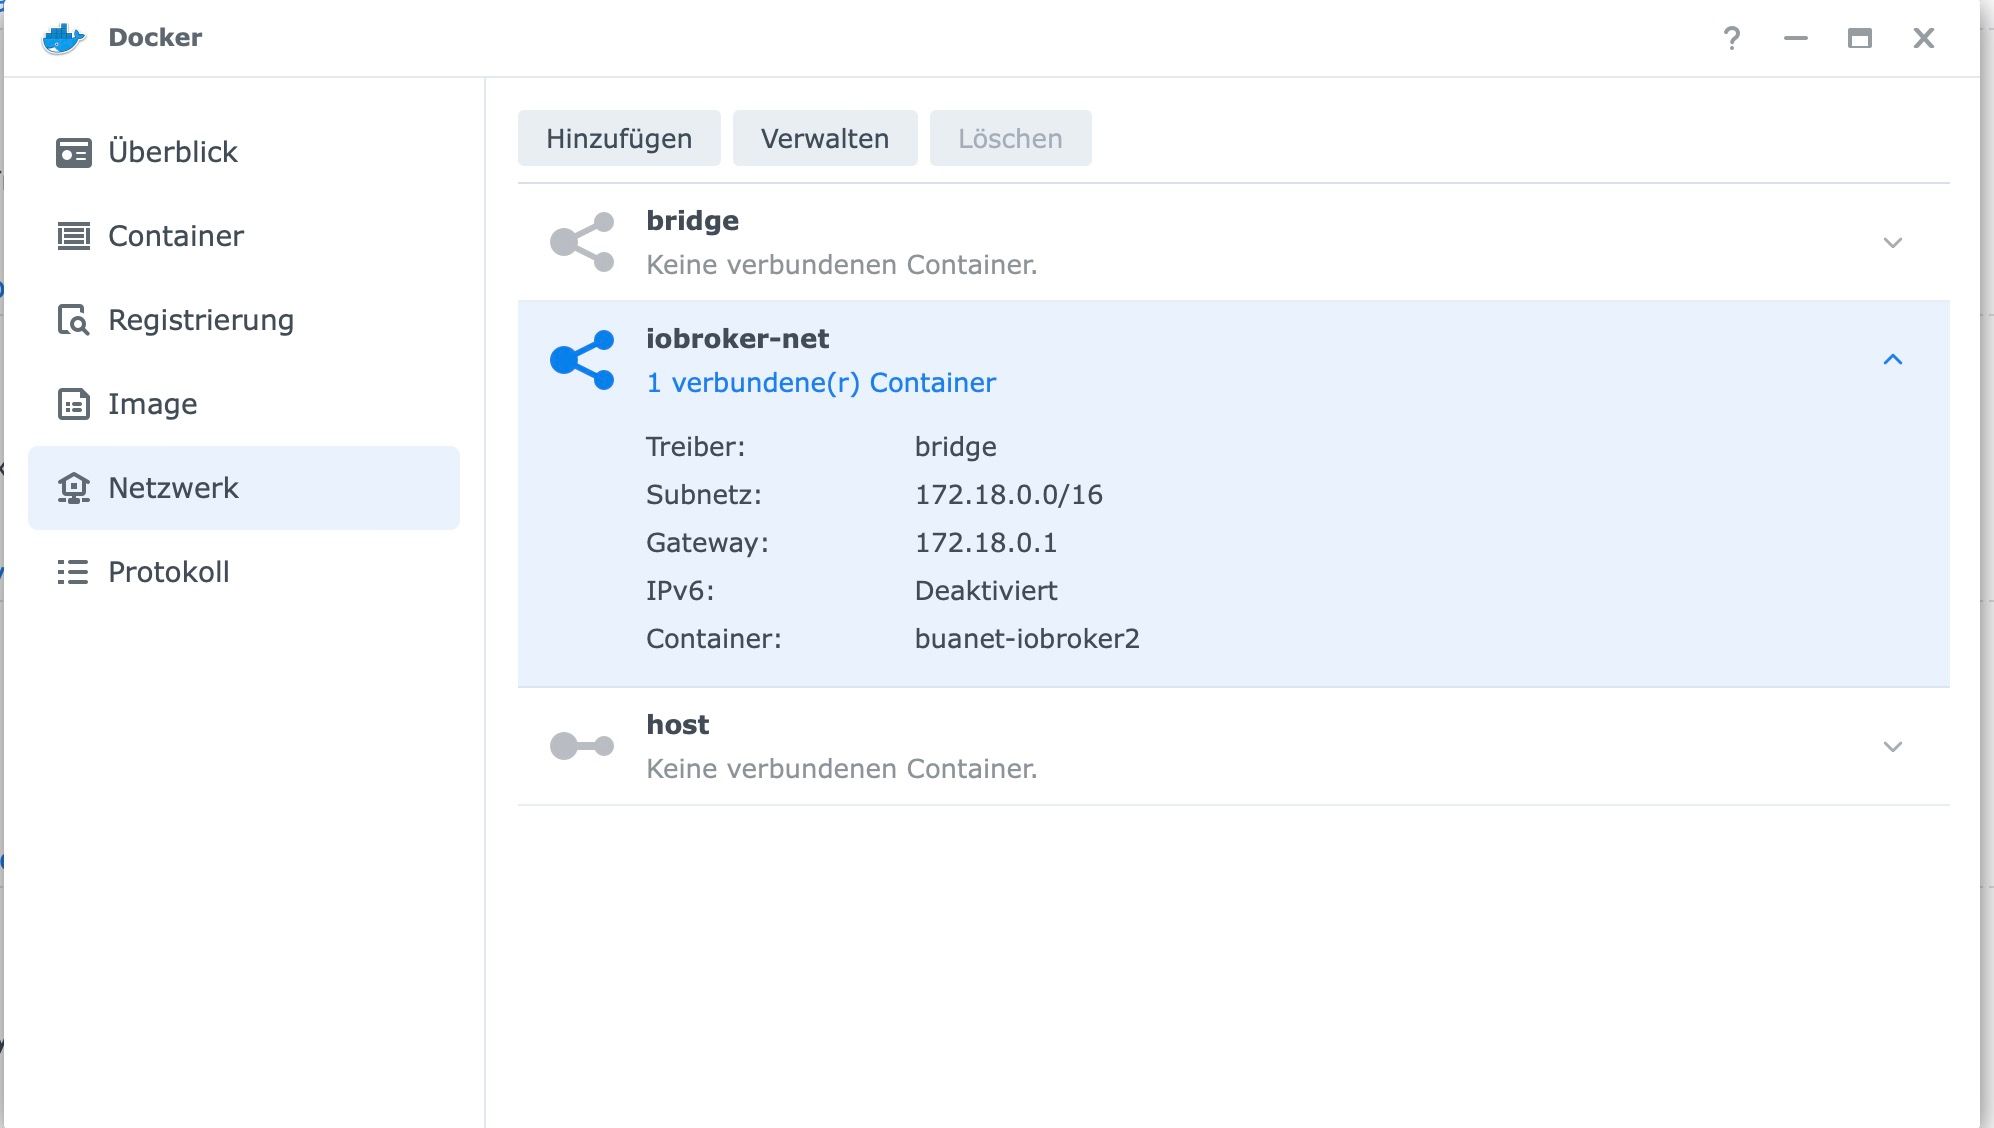Viewport: 1994px width, 1128px height.
Task: Click the 1 verbundene(r) Container link
Action: tap(820, 383)
